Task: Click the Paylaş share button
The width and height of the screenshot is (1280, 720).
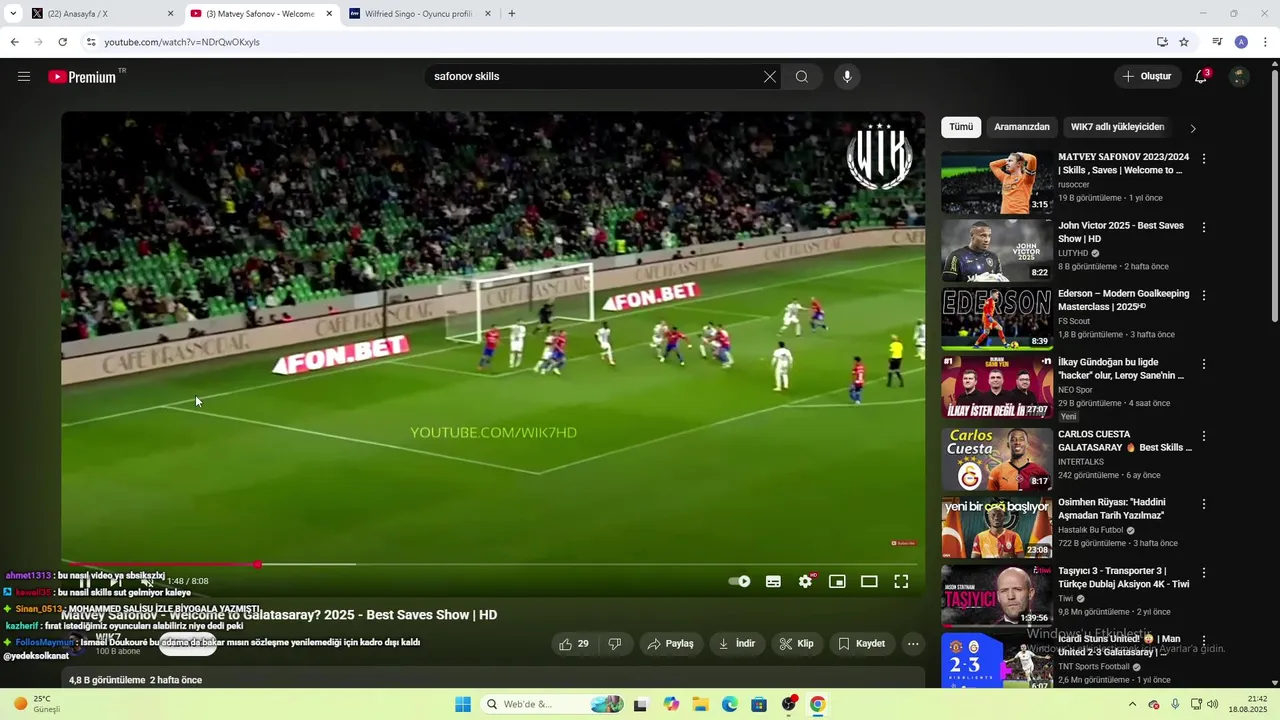Action: [670, 644]
